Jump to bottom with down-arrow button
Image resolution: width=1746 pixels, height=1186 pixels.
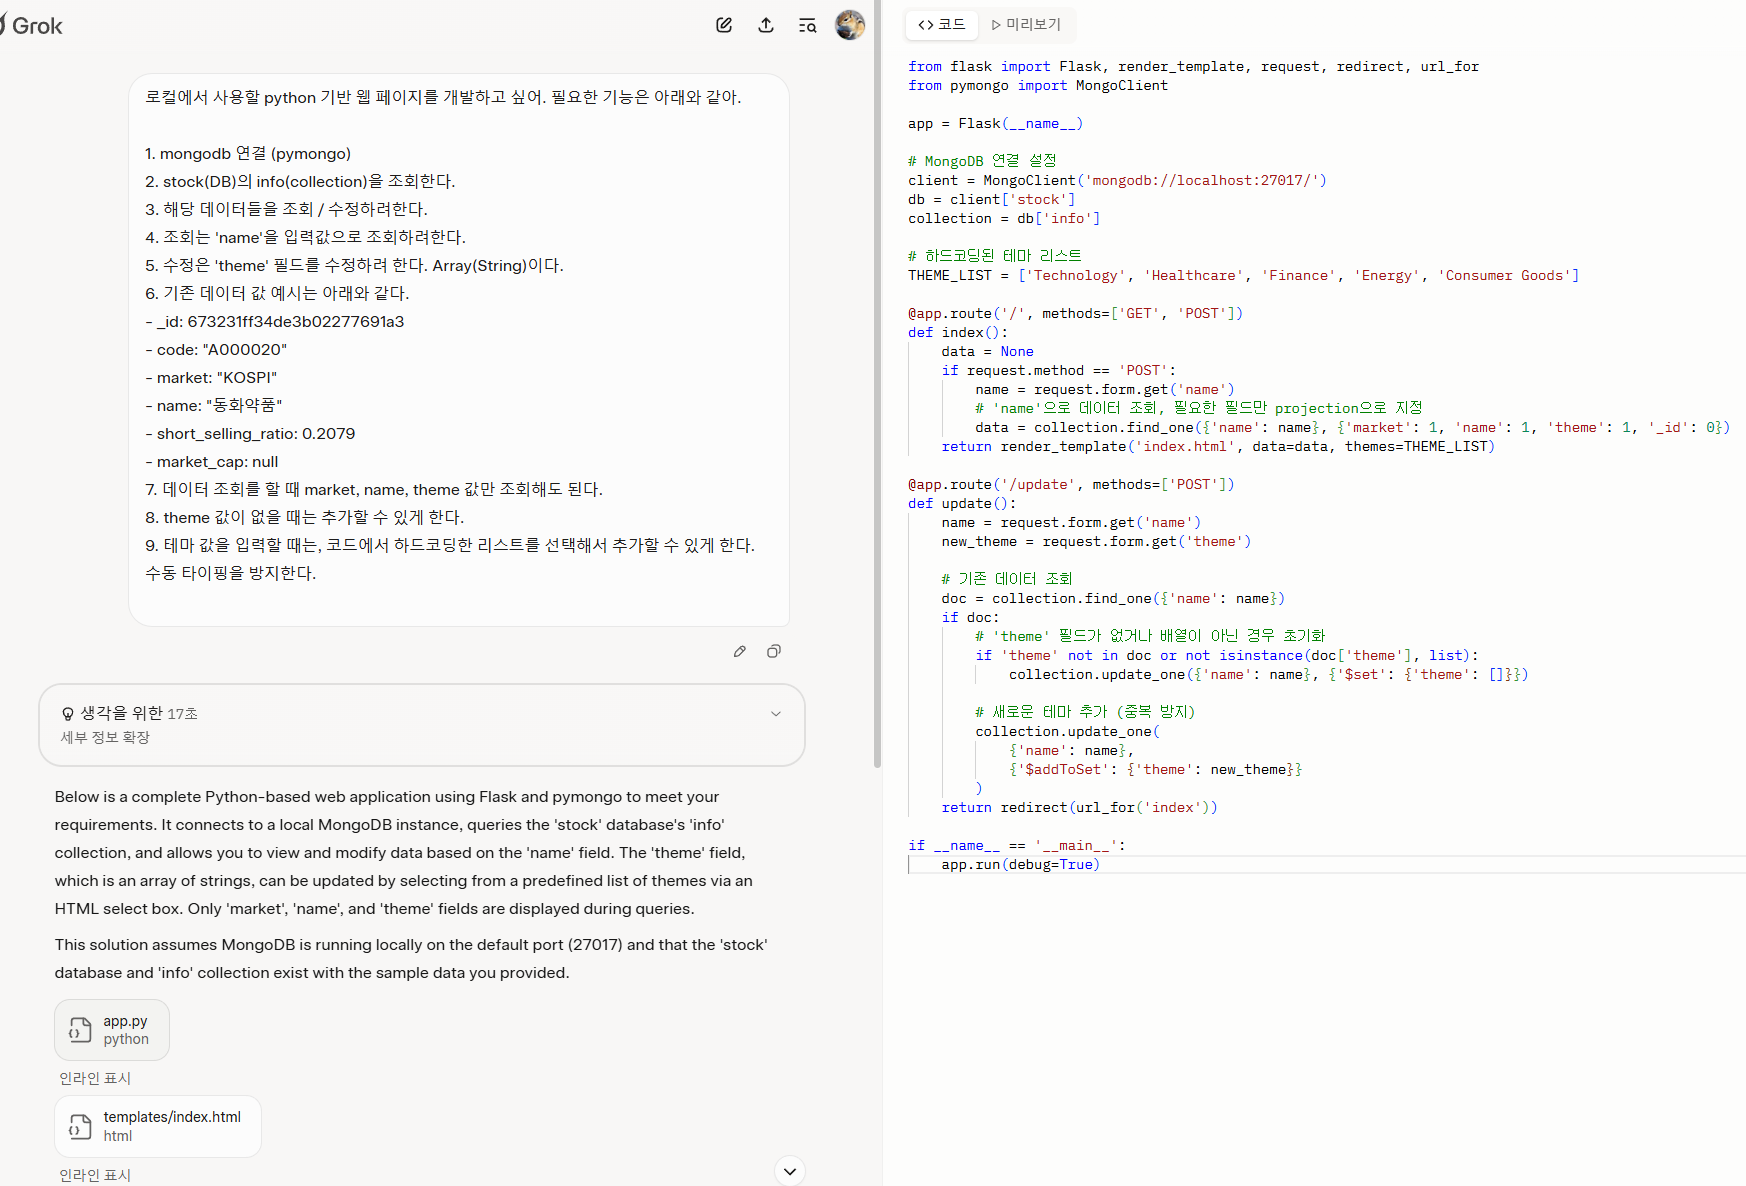[790, 1171]
